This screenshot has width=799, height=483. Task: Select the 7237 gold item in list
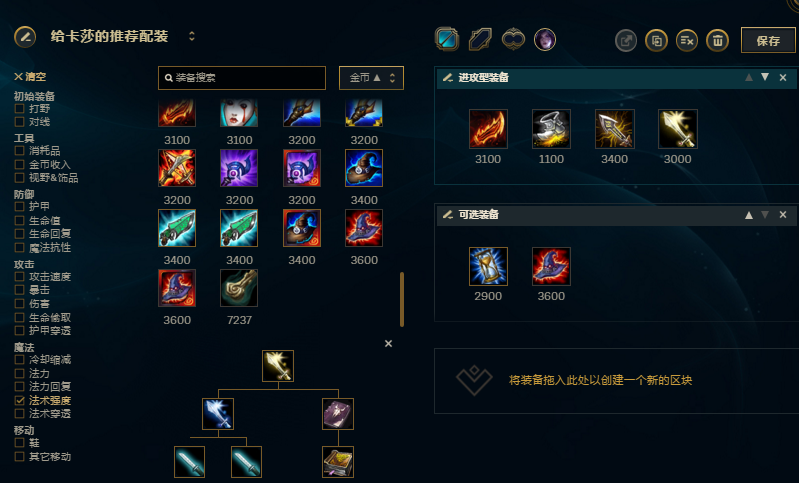point(239,288)
